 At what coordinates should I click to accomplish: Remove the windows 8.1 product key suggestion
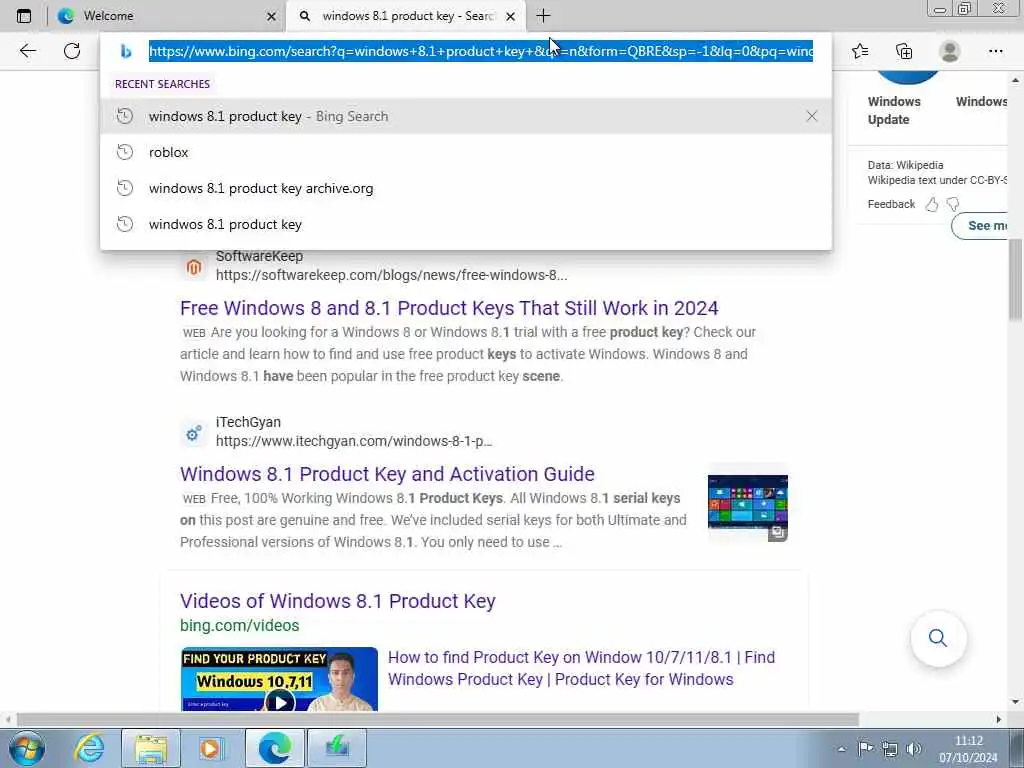[812, 116]
